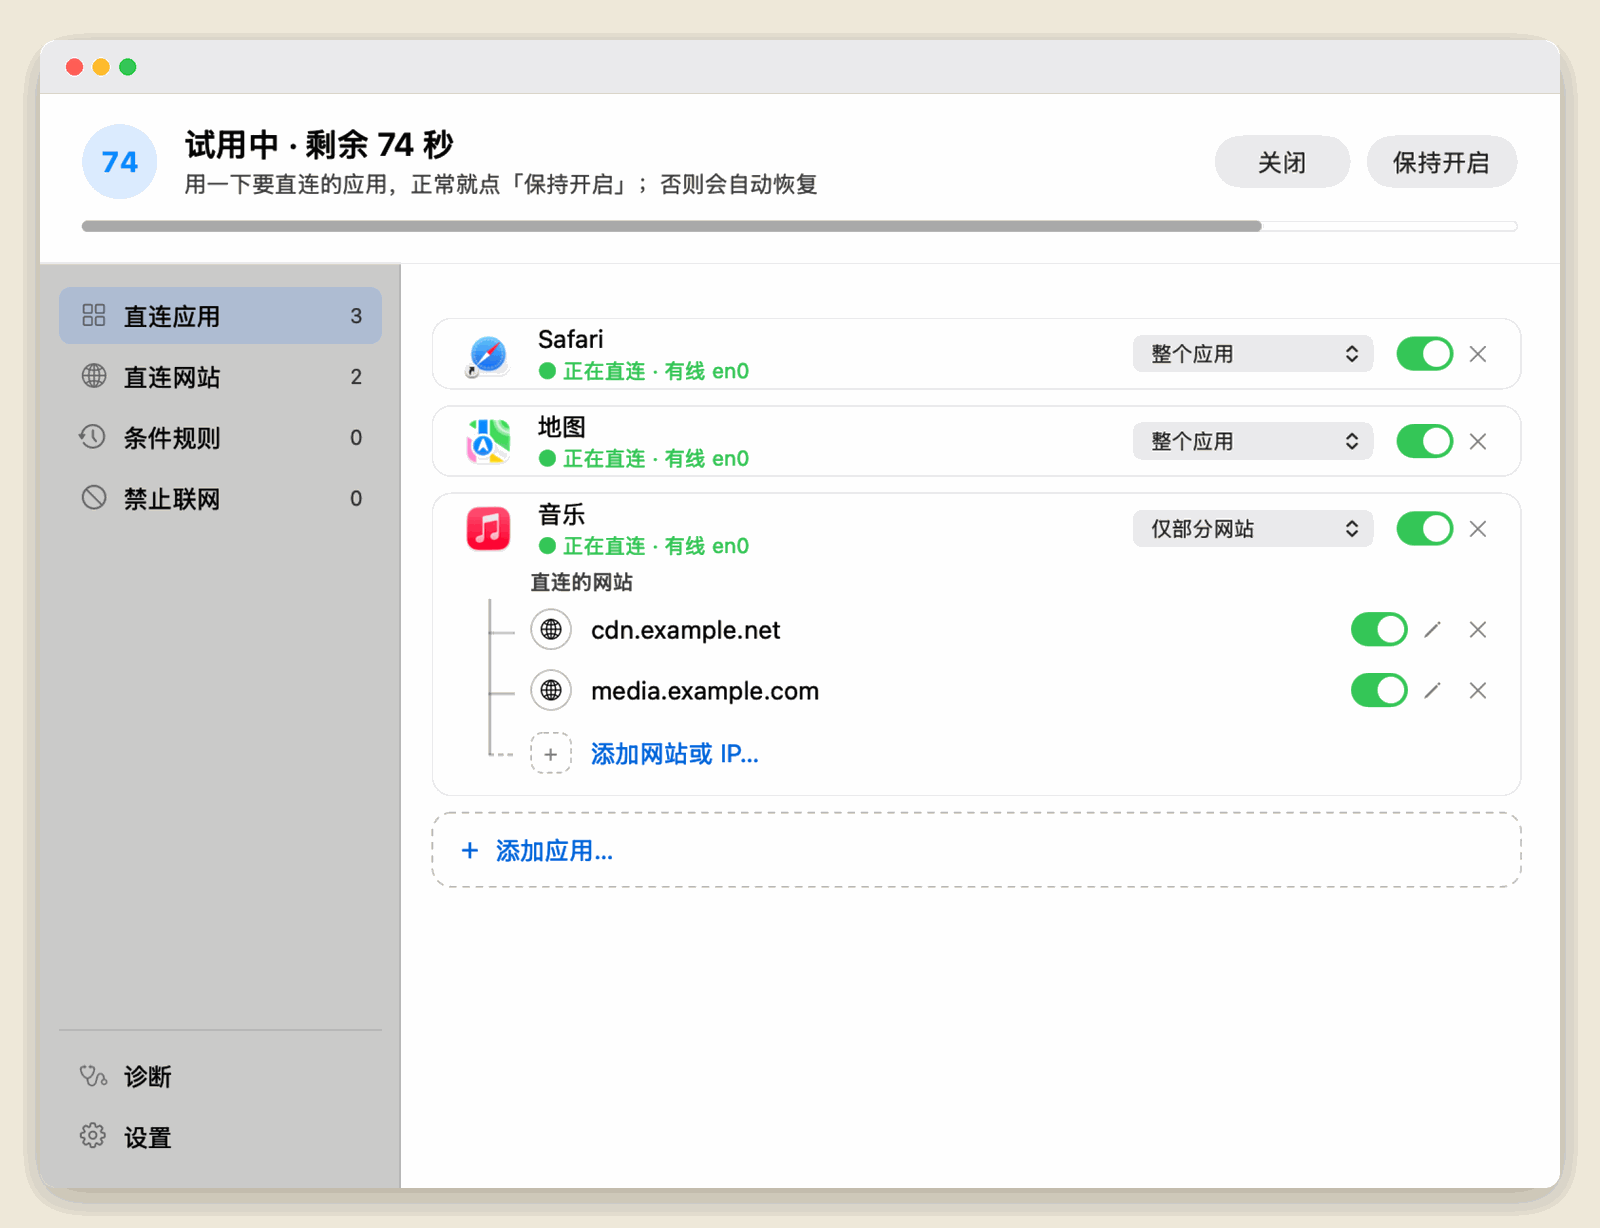Delete the media.example.com entry
The image size is (1600, 1228).
pos(1478,690)
